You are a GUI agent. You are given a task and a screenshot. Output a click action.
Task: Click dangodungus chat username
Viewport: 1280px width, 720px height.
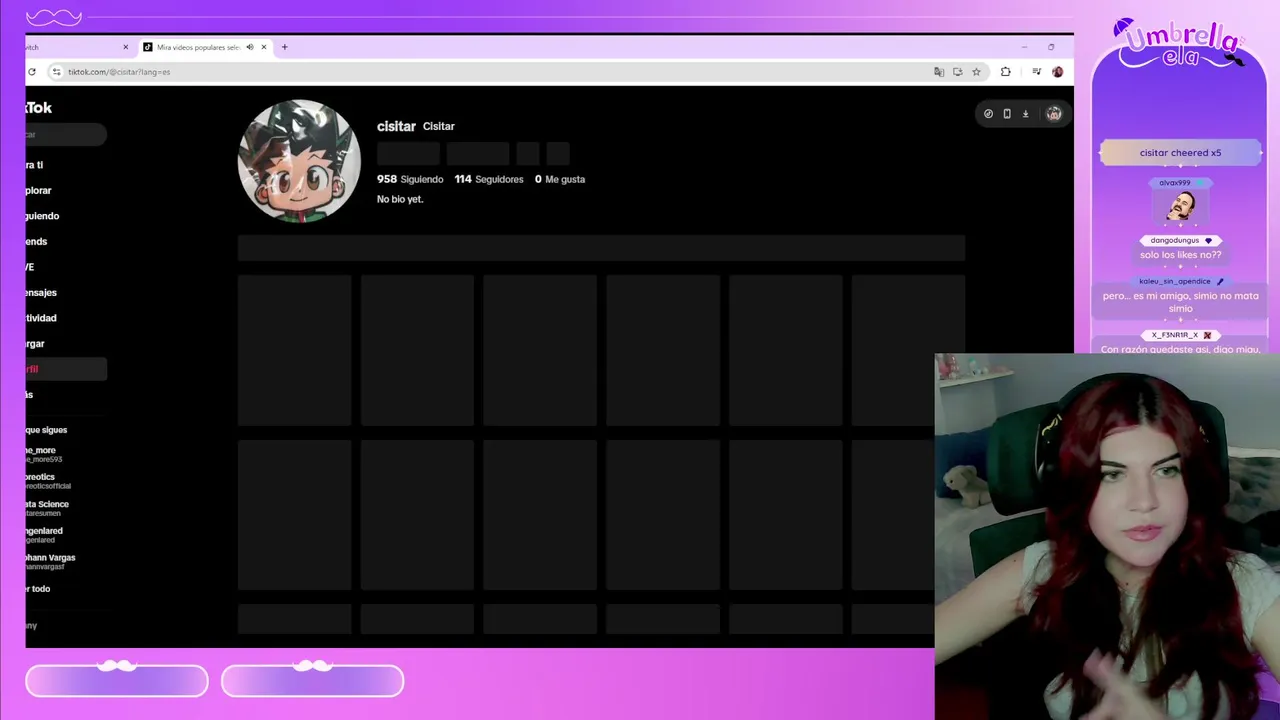tap(1174, 241)
